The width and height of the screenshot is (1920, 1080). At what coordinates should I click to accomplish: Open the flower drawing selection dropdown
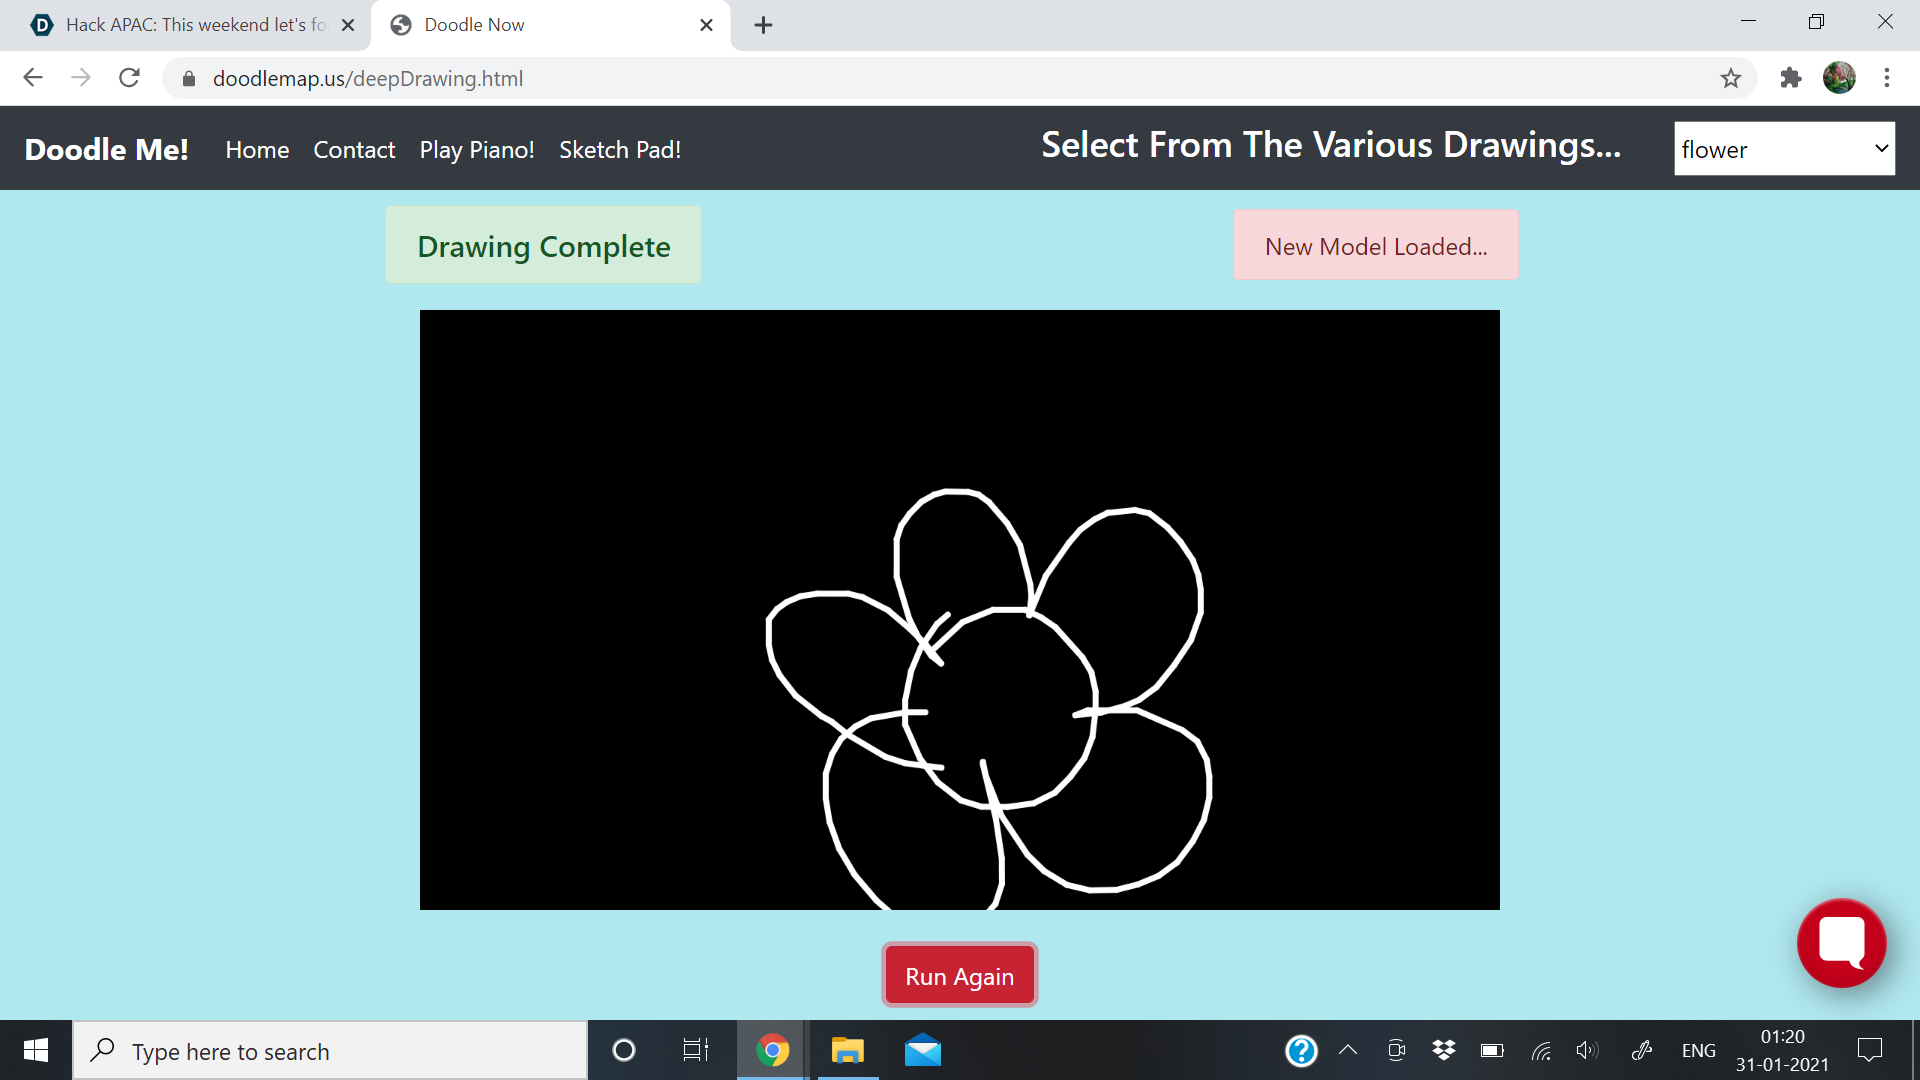point(1784,149)
